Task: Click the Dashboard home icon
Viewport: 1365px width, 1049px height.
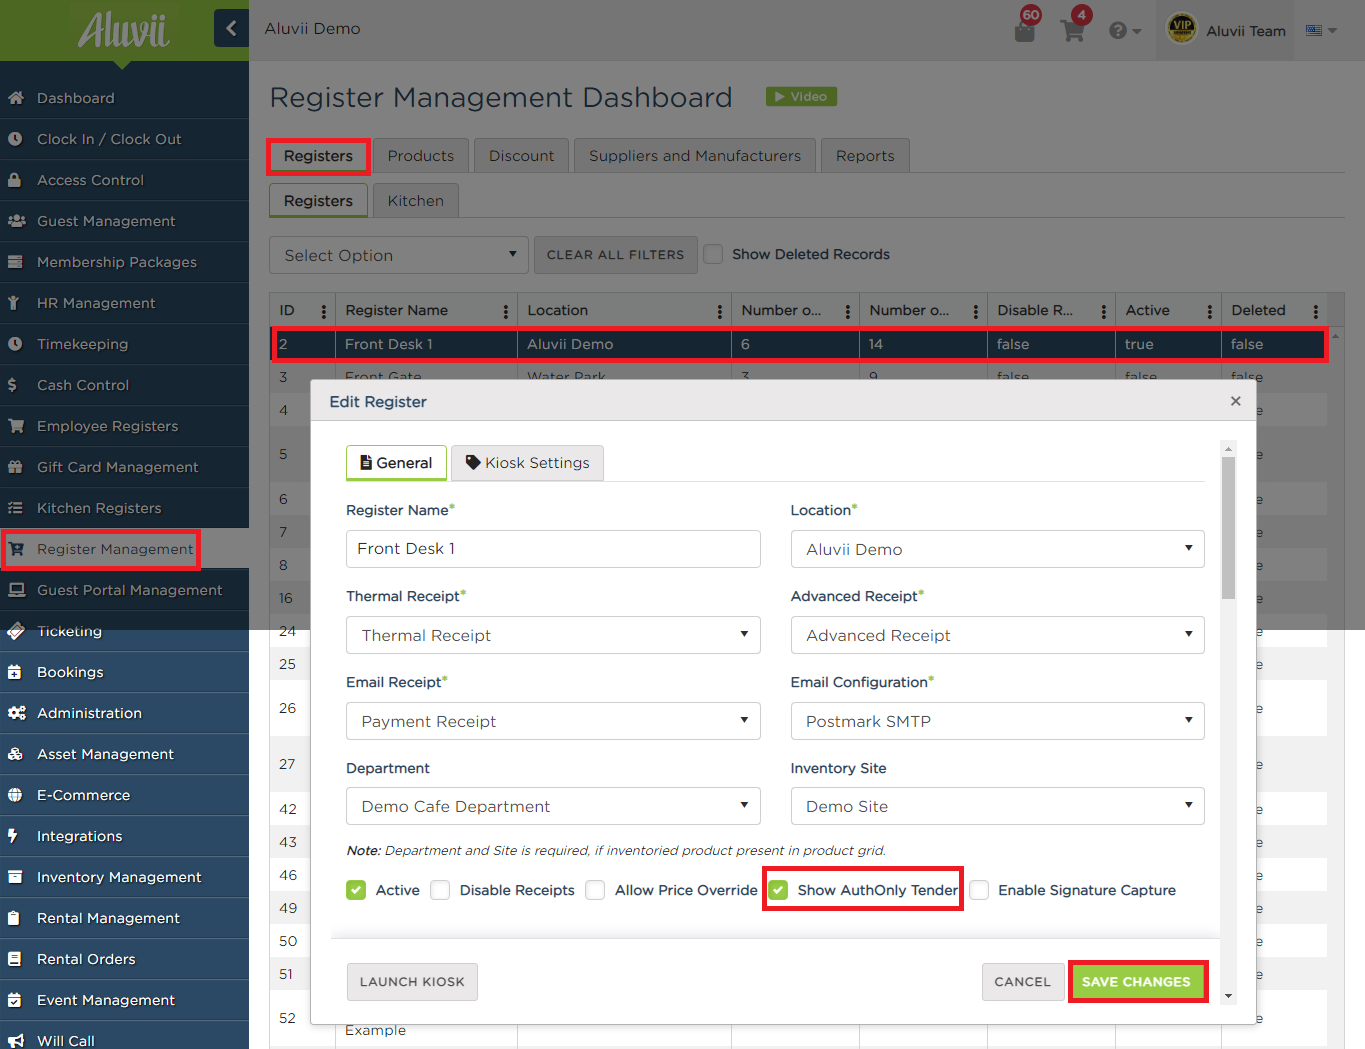Action: pos(16,98)
